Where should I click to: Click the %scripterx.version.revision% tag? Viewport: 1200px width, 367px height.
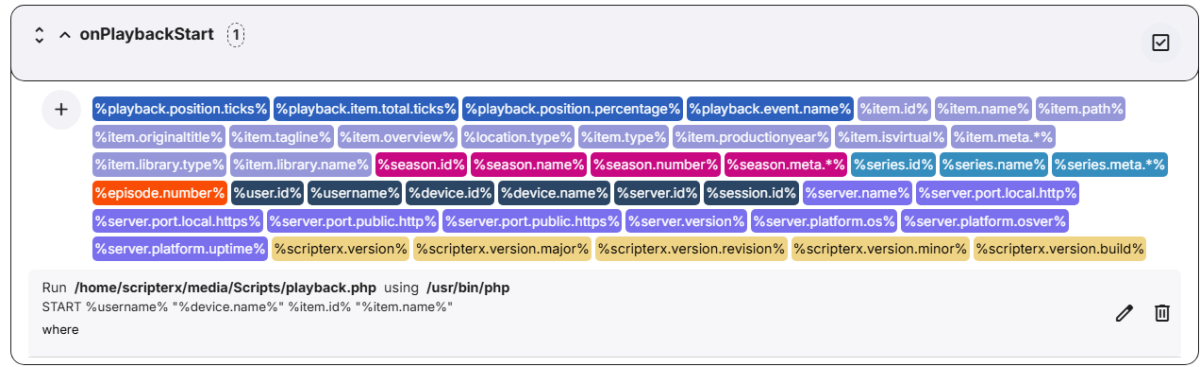691,248
